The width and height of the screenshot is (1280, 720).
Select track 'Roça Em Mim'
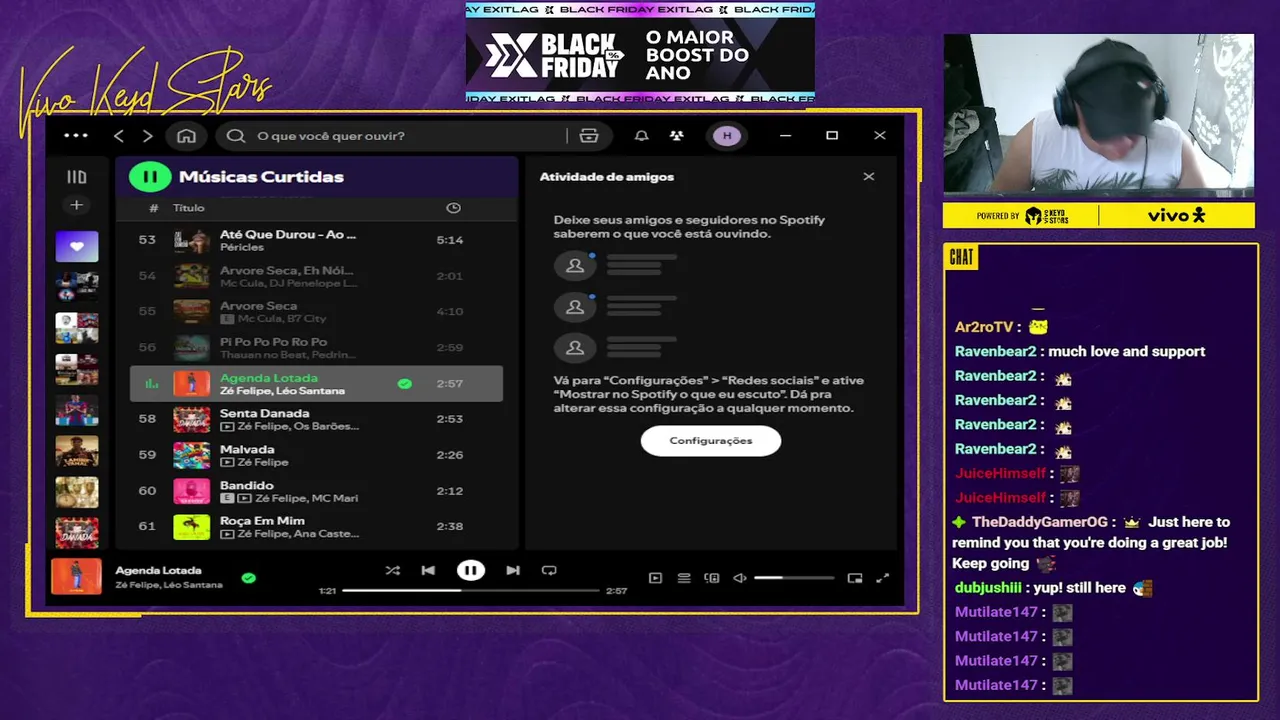(263, 521)
